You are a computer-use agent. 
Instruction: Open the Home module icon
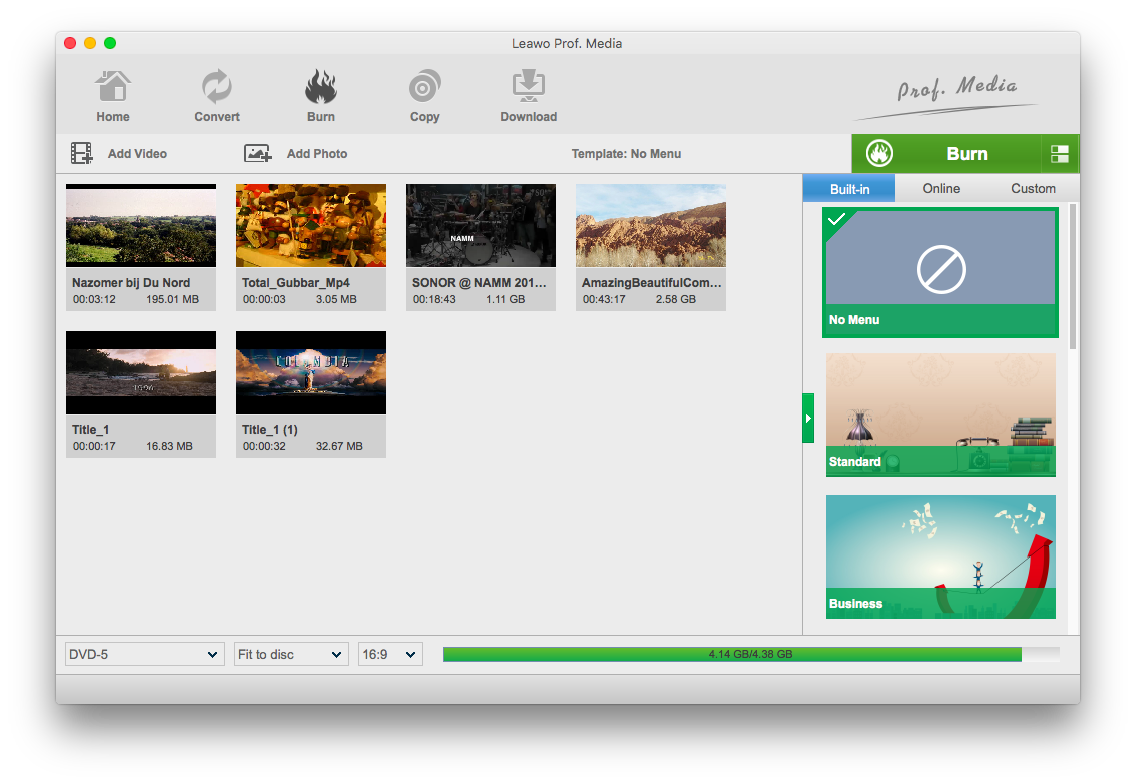[113, 88]
